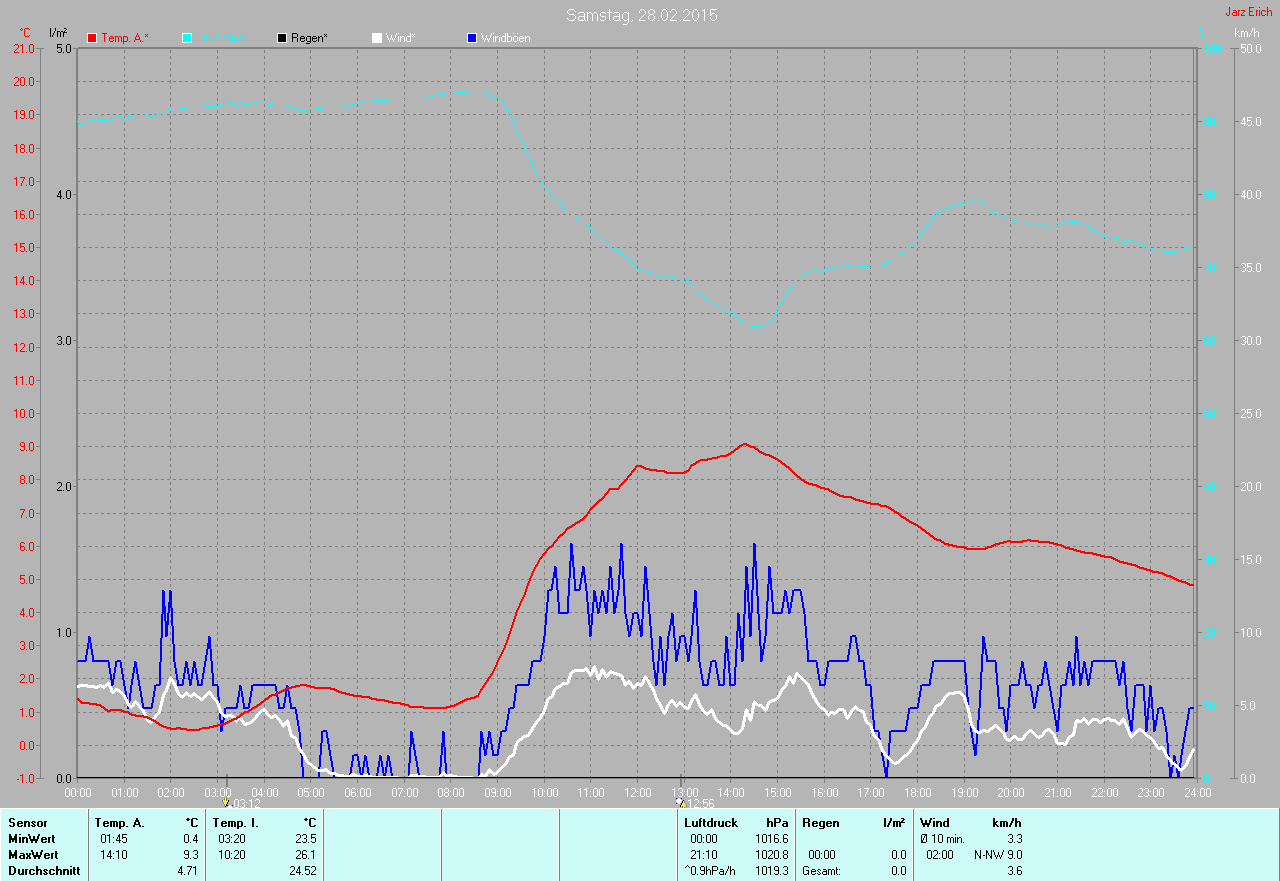The image size is (1280, 881).
Task: Click the 'MaxWert' row header
Action: [x=34, y=855]
